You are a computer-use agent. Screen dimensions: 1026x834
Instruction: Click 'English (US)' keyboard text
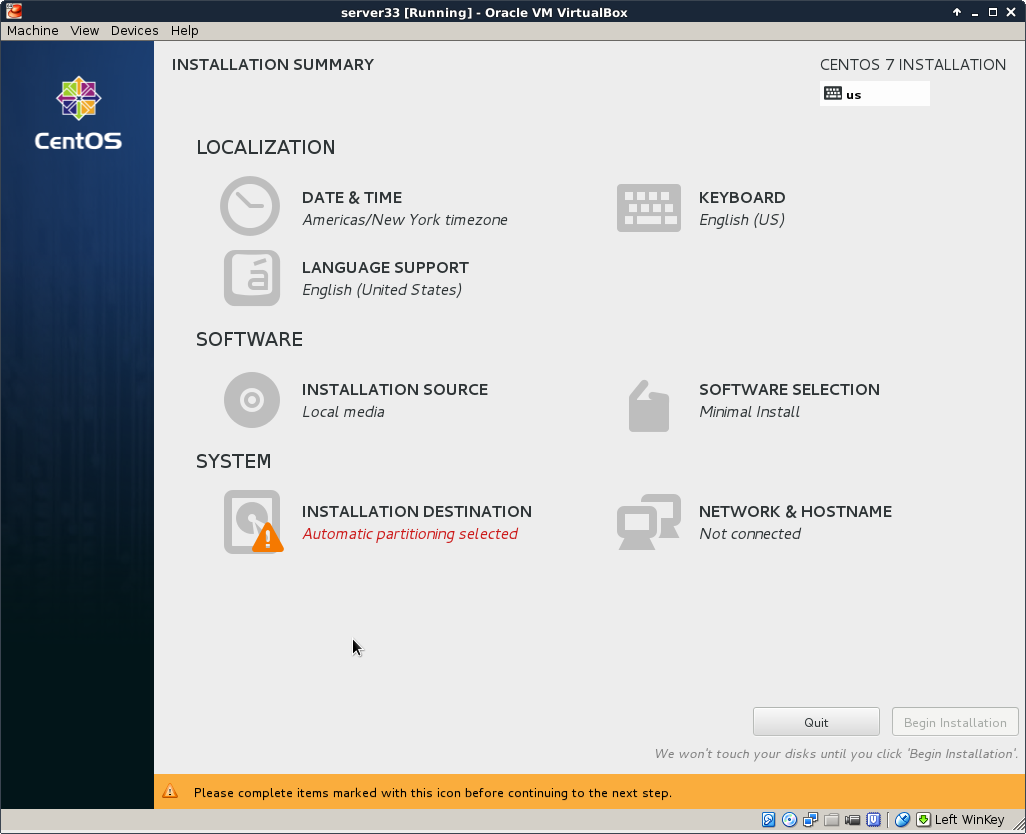tap(742, 220)
